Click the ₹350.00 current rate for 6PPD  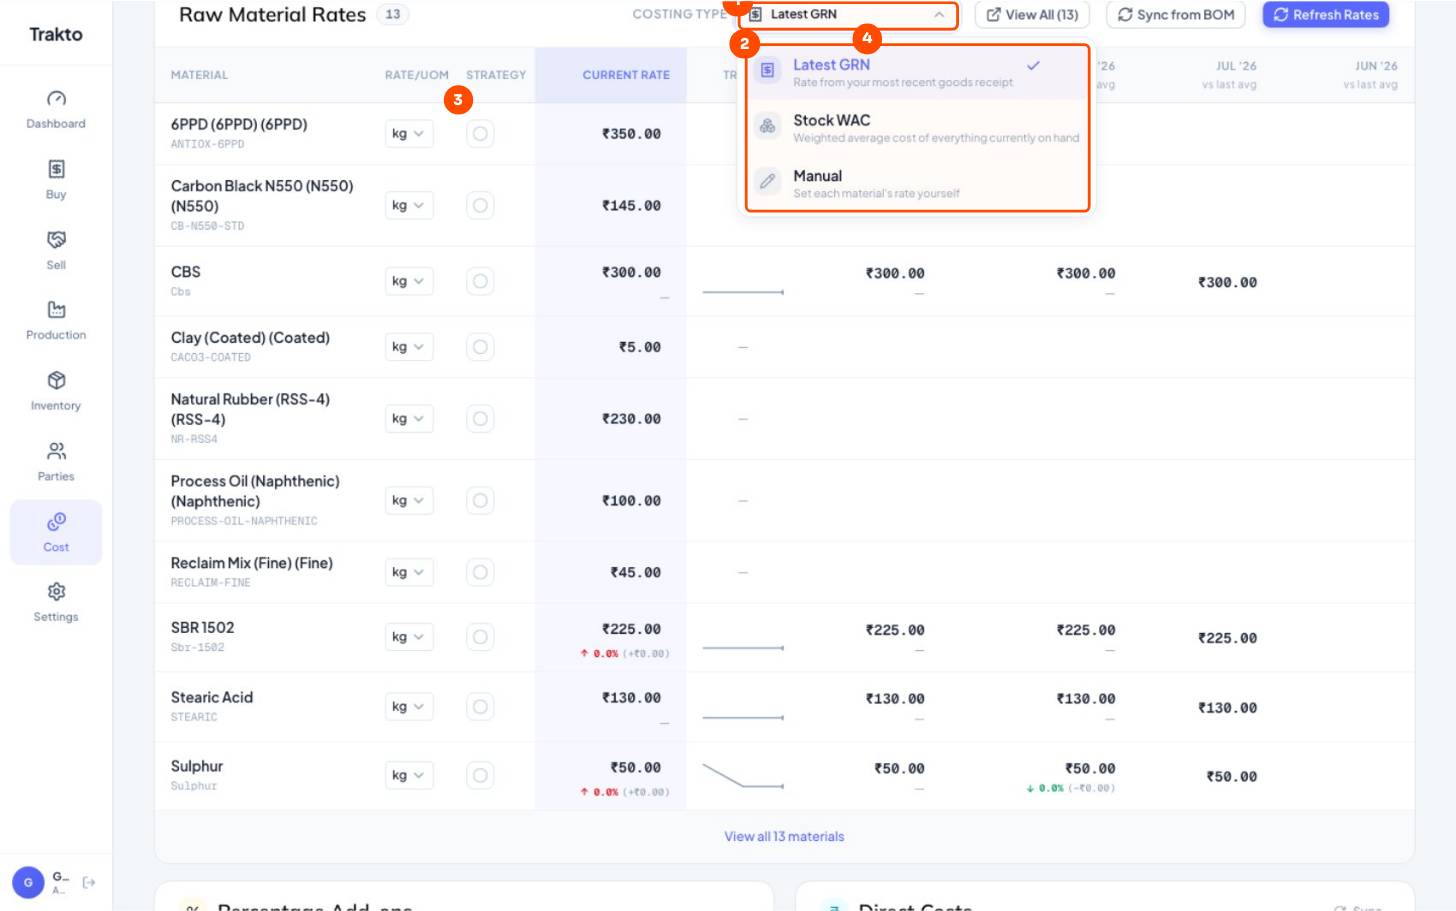[631, 134]
